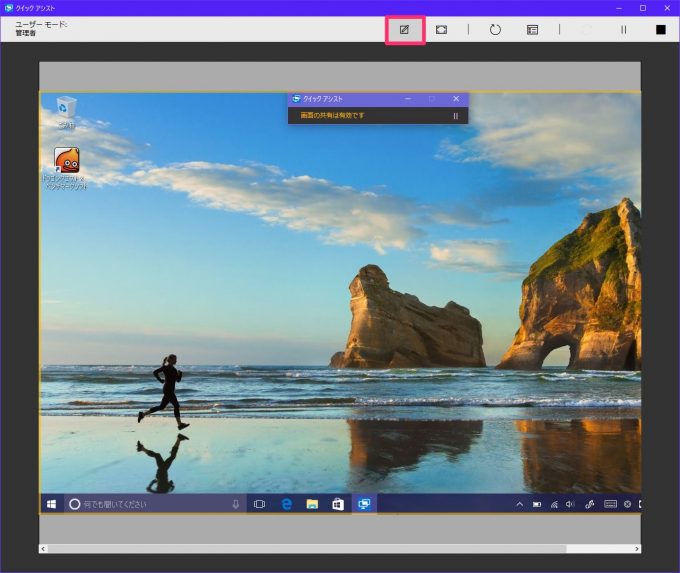Open Task Manager from the toolbar
Viewport: 680px width, 573px height.
coord(532,29)
